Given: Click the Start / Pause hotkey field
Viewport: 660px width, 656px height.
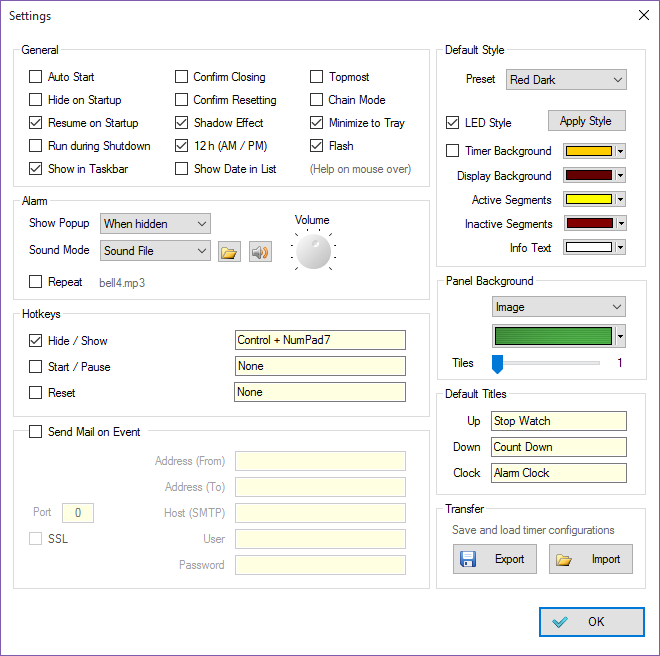Looking at the screenshot, I should 320,366.
